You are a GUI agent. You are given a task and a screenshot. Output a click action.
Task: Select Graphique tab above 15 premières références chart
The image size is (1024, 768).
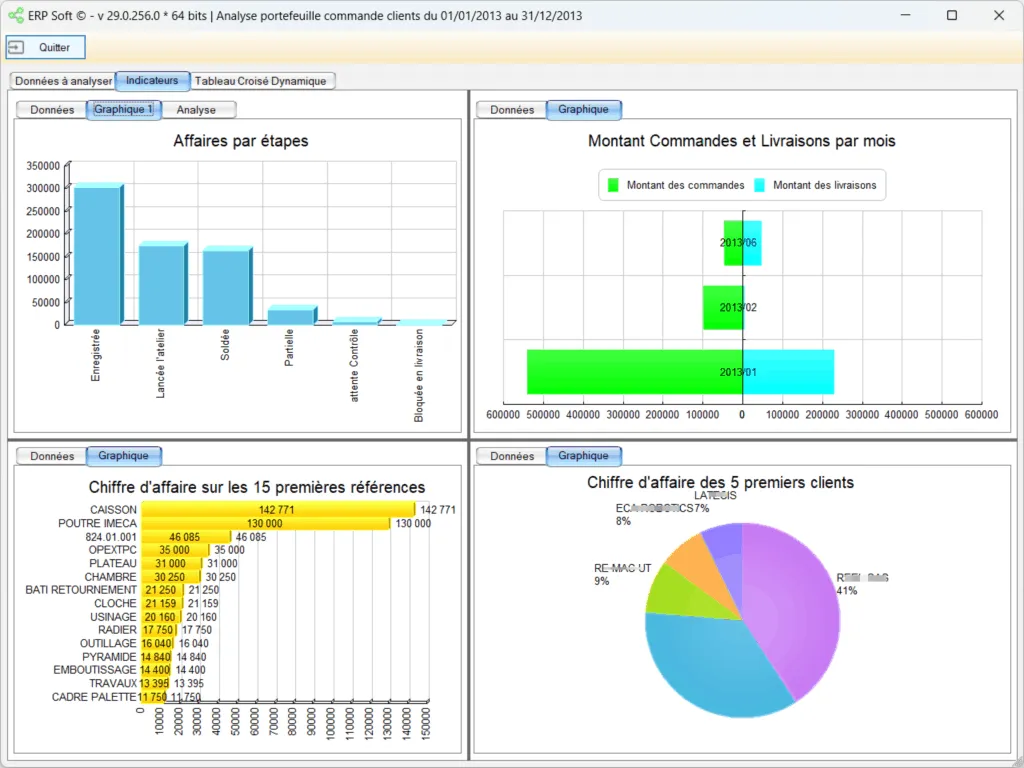123,456
